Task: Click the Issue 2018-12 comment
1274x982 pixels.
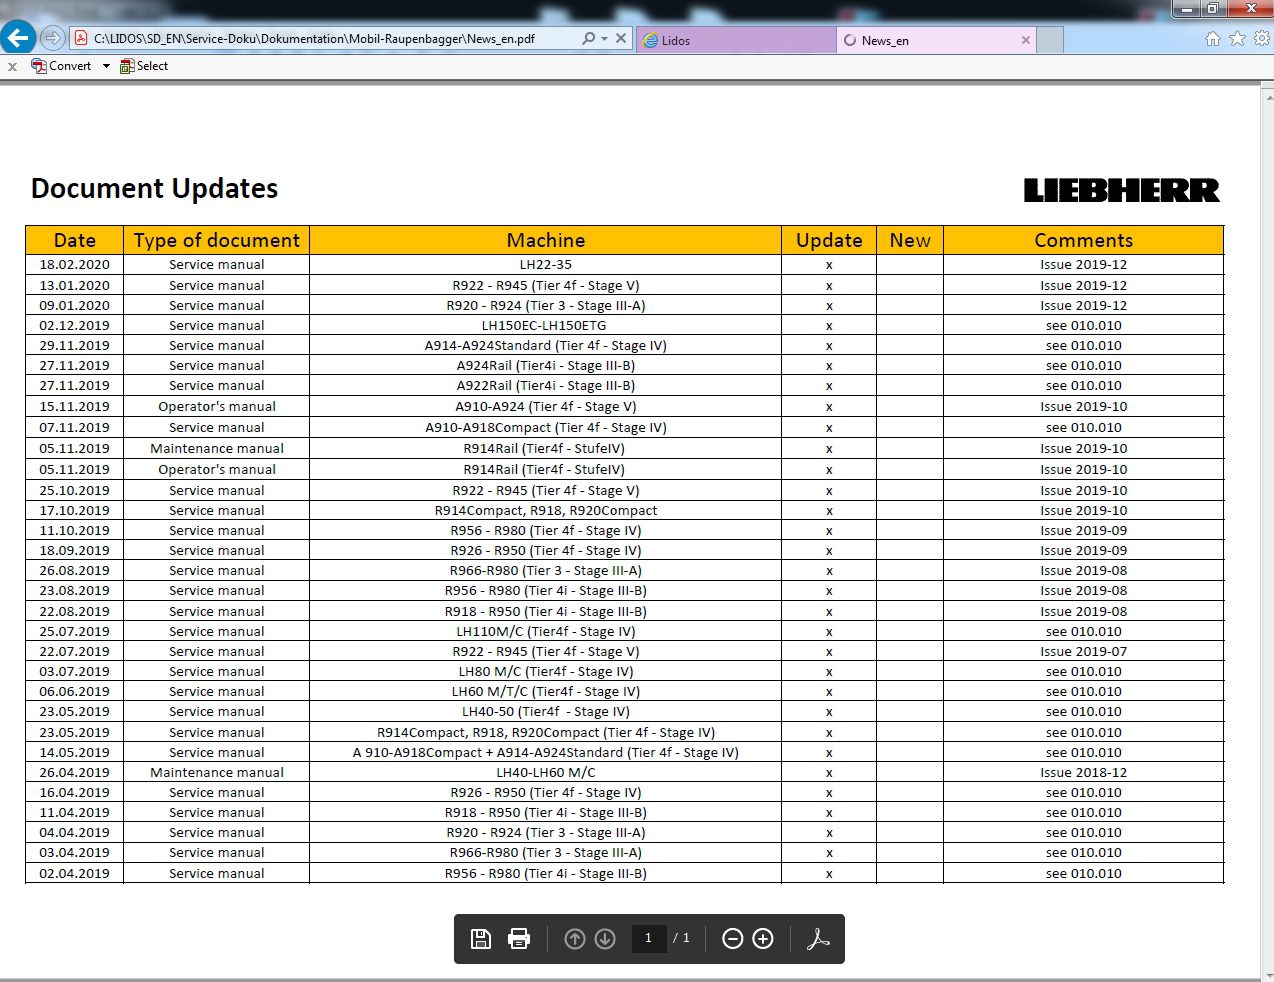Action: (x=1084, y=772)
